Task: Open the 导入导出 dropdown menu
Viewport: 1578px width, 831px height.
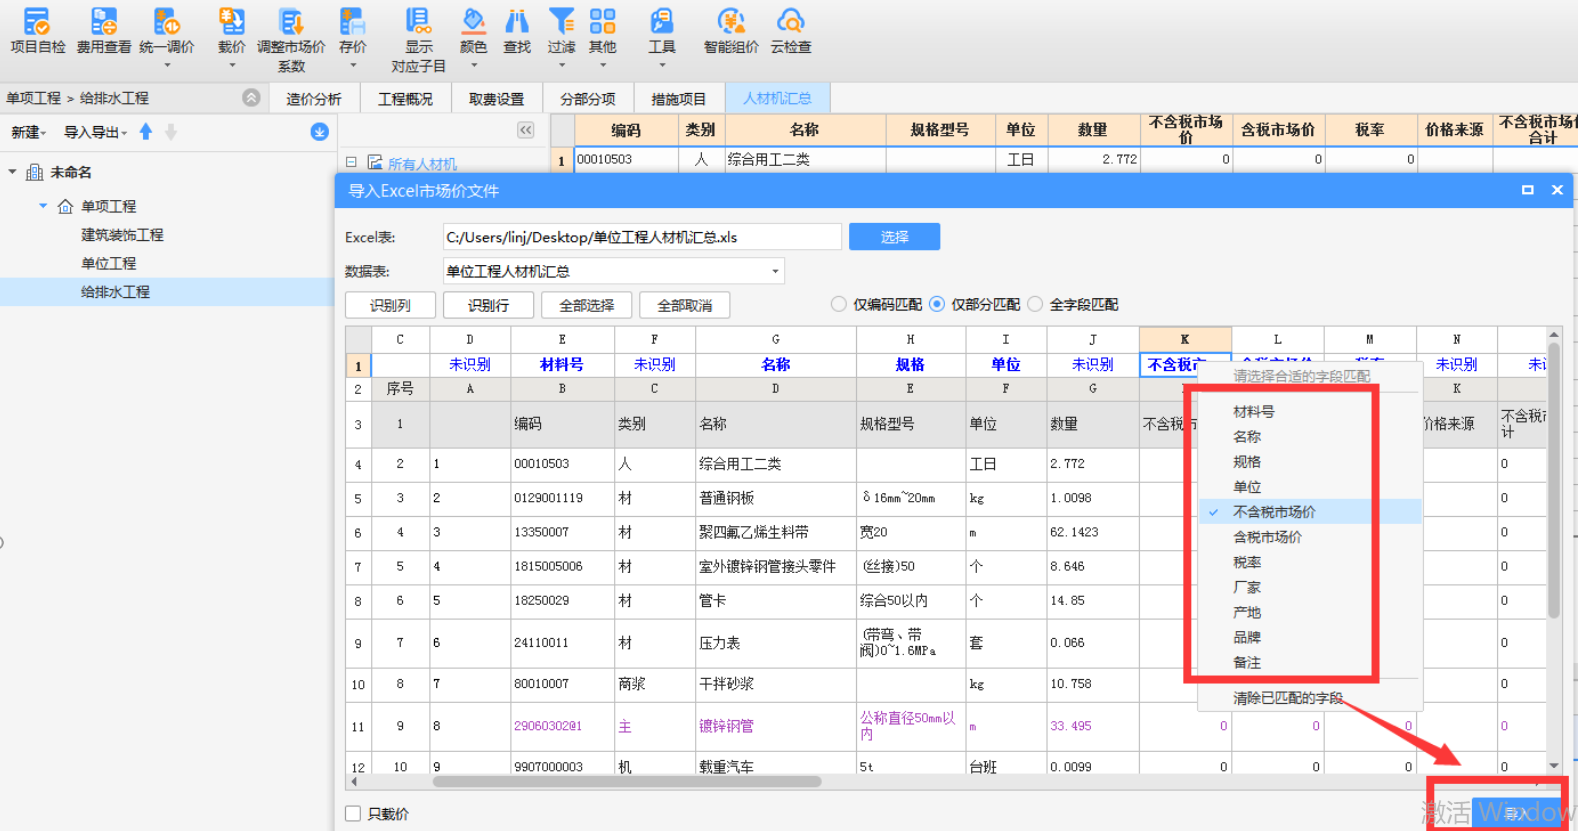Action: [96, 132]
